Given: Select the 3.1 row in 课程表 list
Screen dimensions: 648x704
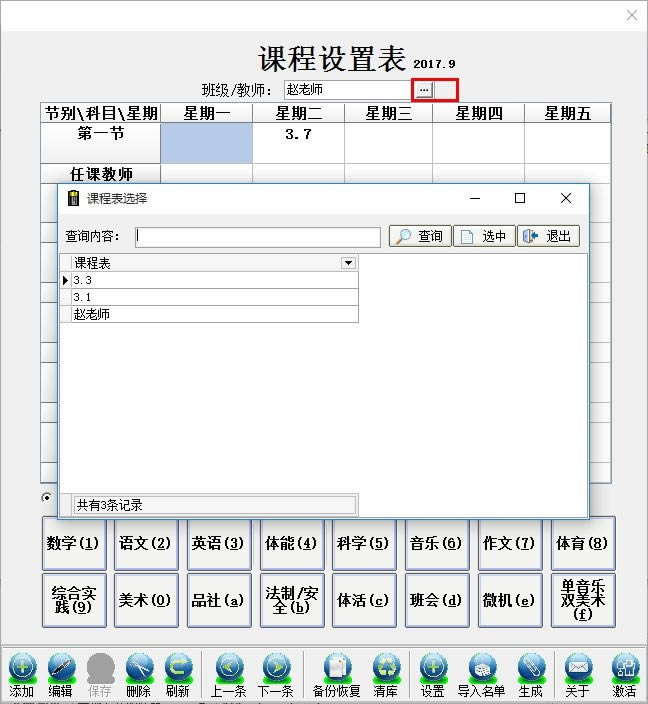Looking at the screenshot, I should pos(215,297).
